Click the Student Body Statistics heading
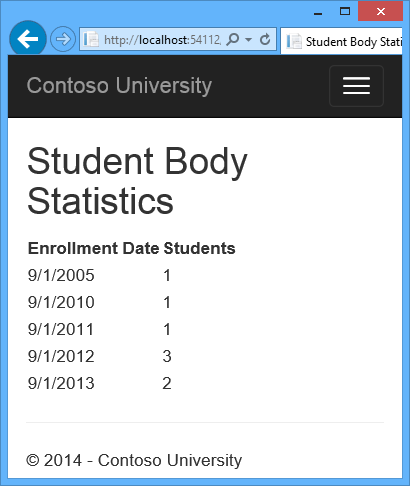410x486 pixels. tap(137, 181)
